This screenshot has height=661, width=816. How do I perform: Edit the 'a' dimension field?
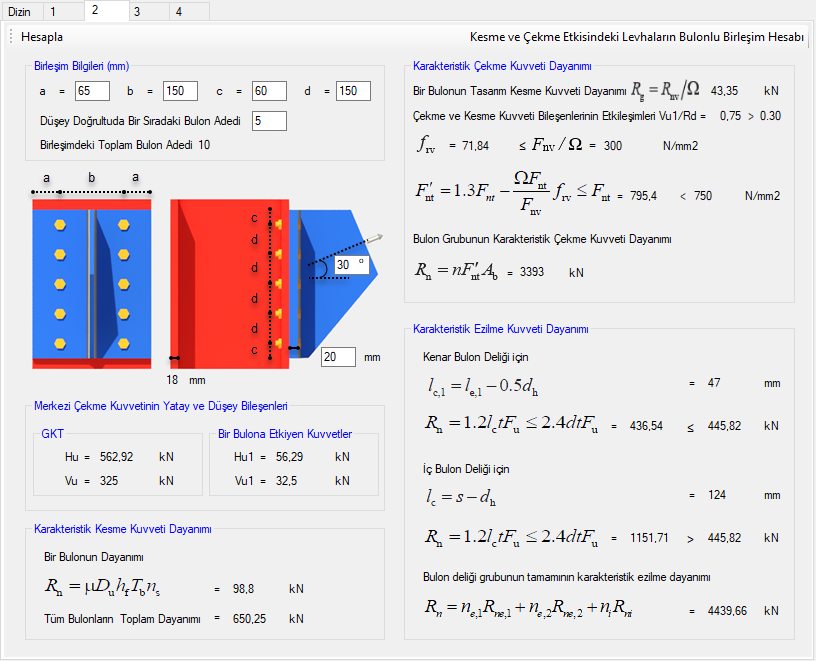pyautogui.click(x=92, y=91)
